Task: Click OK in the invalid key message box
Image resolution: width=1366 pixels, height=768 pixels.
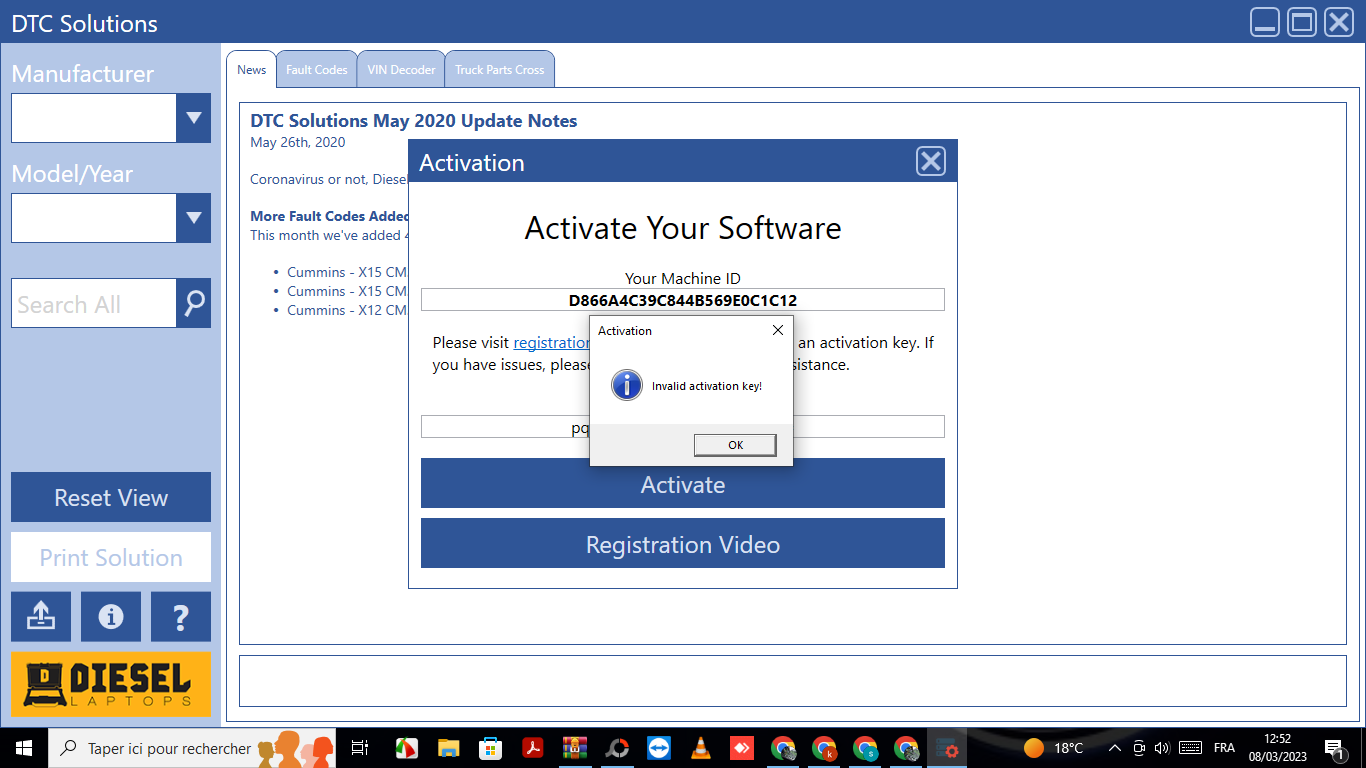Action: pos(735,445)
